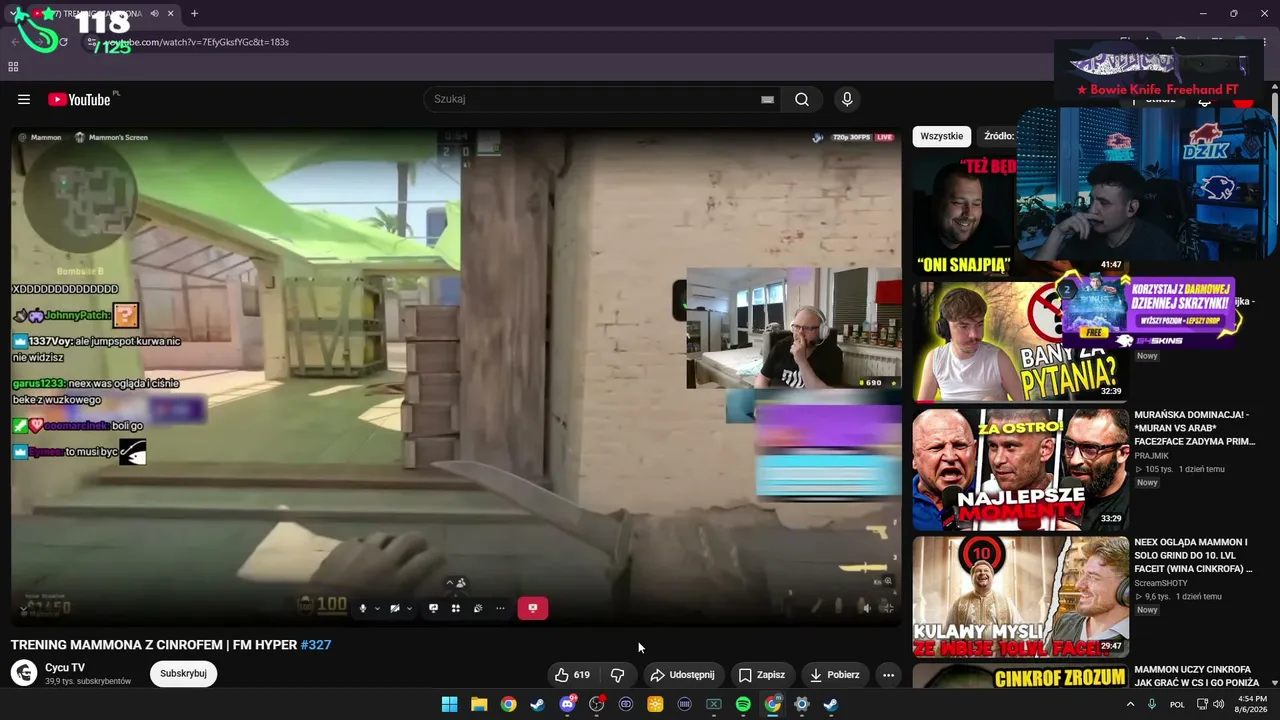Screen dimensions: 1280x720
Task: Open the "BANY ZA PYTANIA?" thumbnail
Action: pyautogui.click(x=1020, y=342)
